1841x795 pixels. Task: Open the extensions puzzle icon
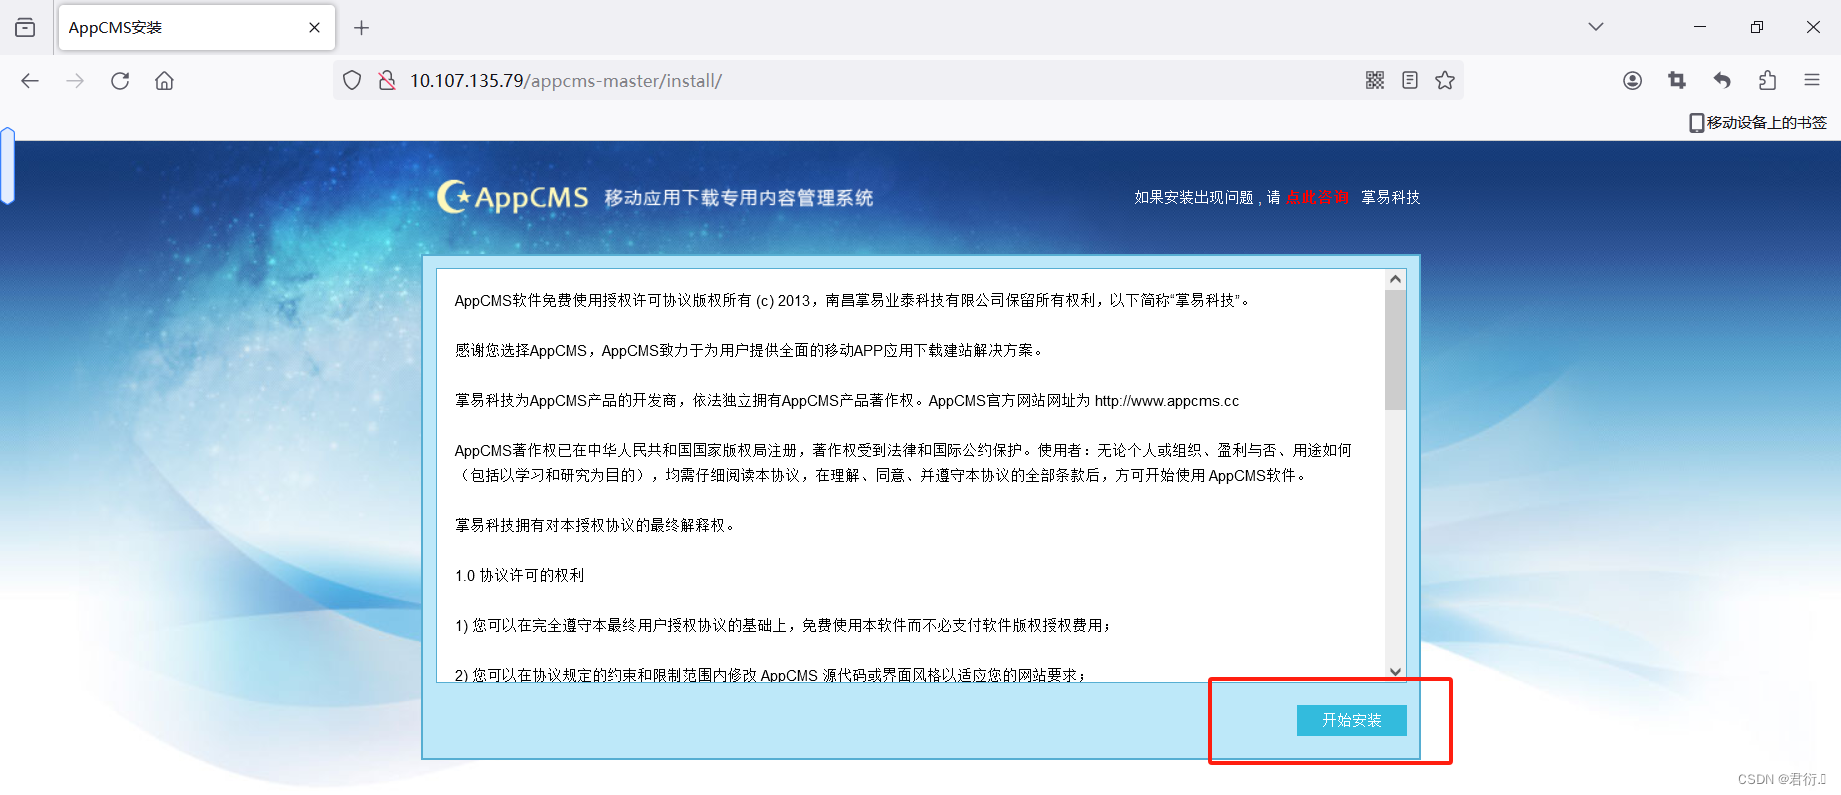click(x=1767, y=80)
